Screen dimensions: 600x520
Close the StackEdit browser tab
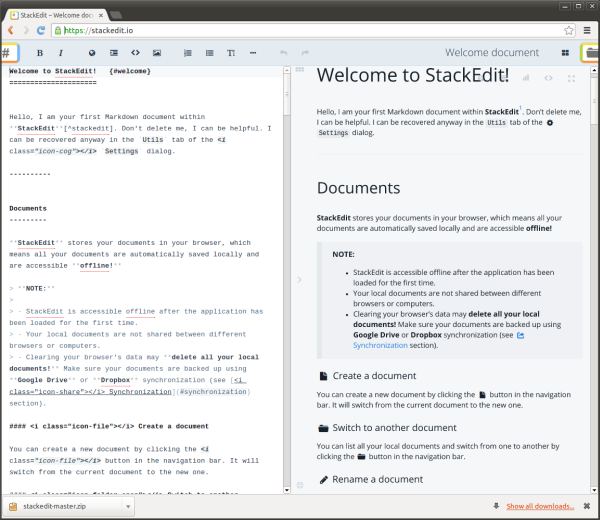pos(101,15)
